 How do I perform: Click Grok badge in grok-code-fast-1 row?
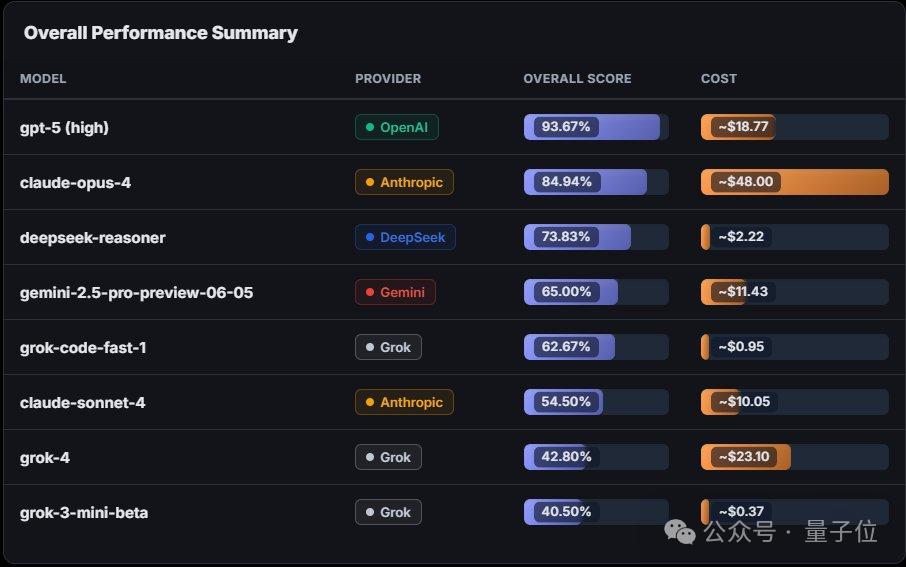point(388,347)
